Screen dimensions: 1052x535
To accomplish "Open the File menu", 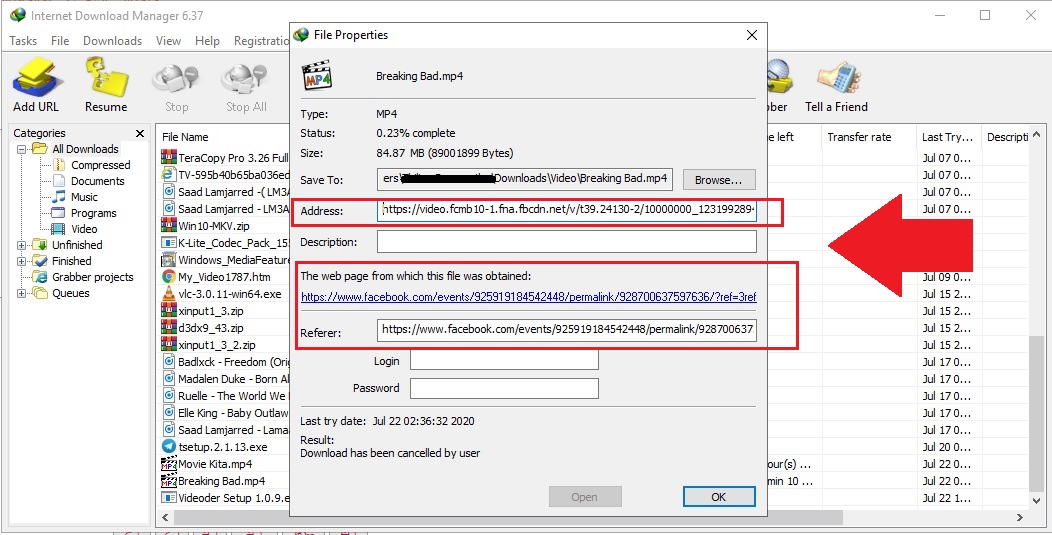I will coord(60,41).
